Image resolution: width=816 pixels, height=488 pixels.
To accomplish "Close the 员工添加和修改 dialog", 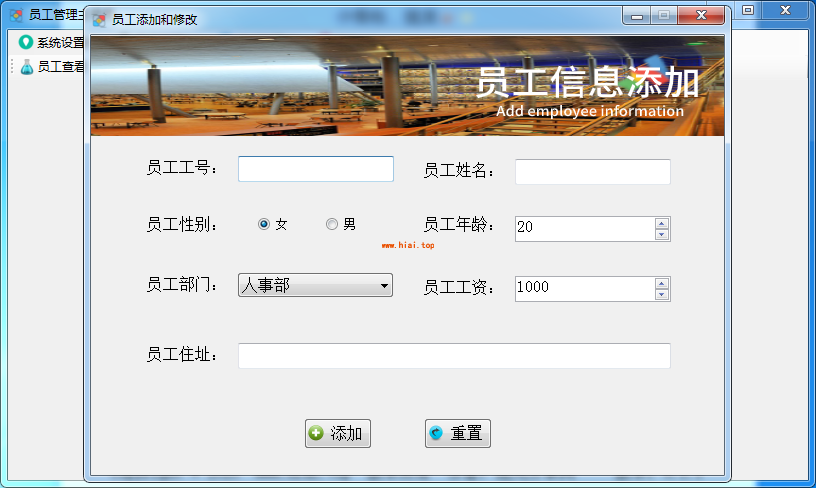I will click(x=701, y=16).
